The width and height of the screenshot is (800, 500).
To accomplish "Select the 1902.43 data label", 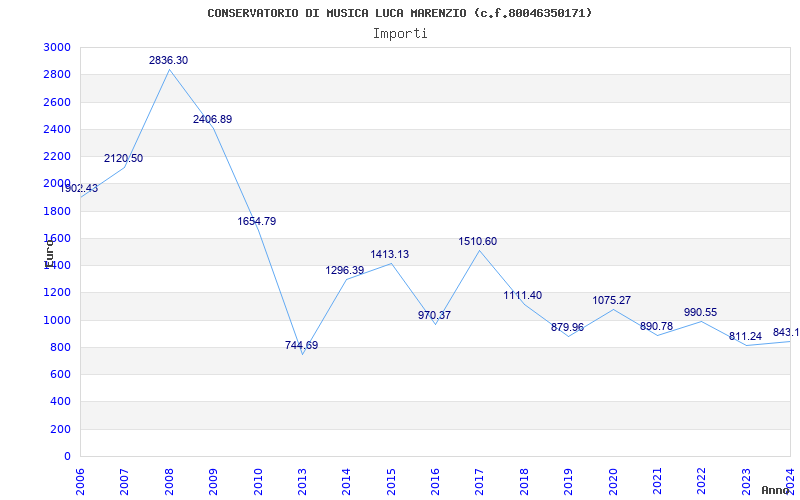I will pyautogui.click(x=79, y=188).
